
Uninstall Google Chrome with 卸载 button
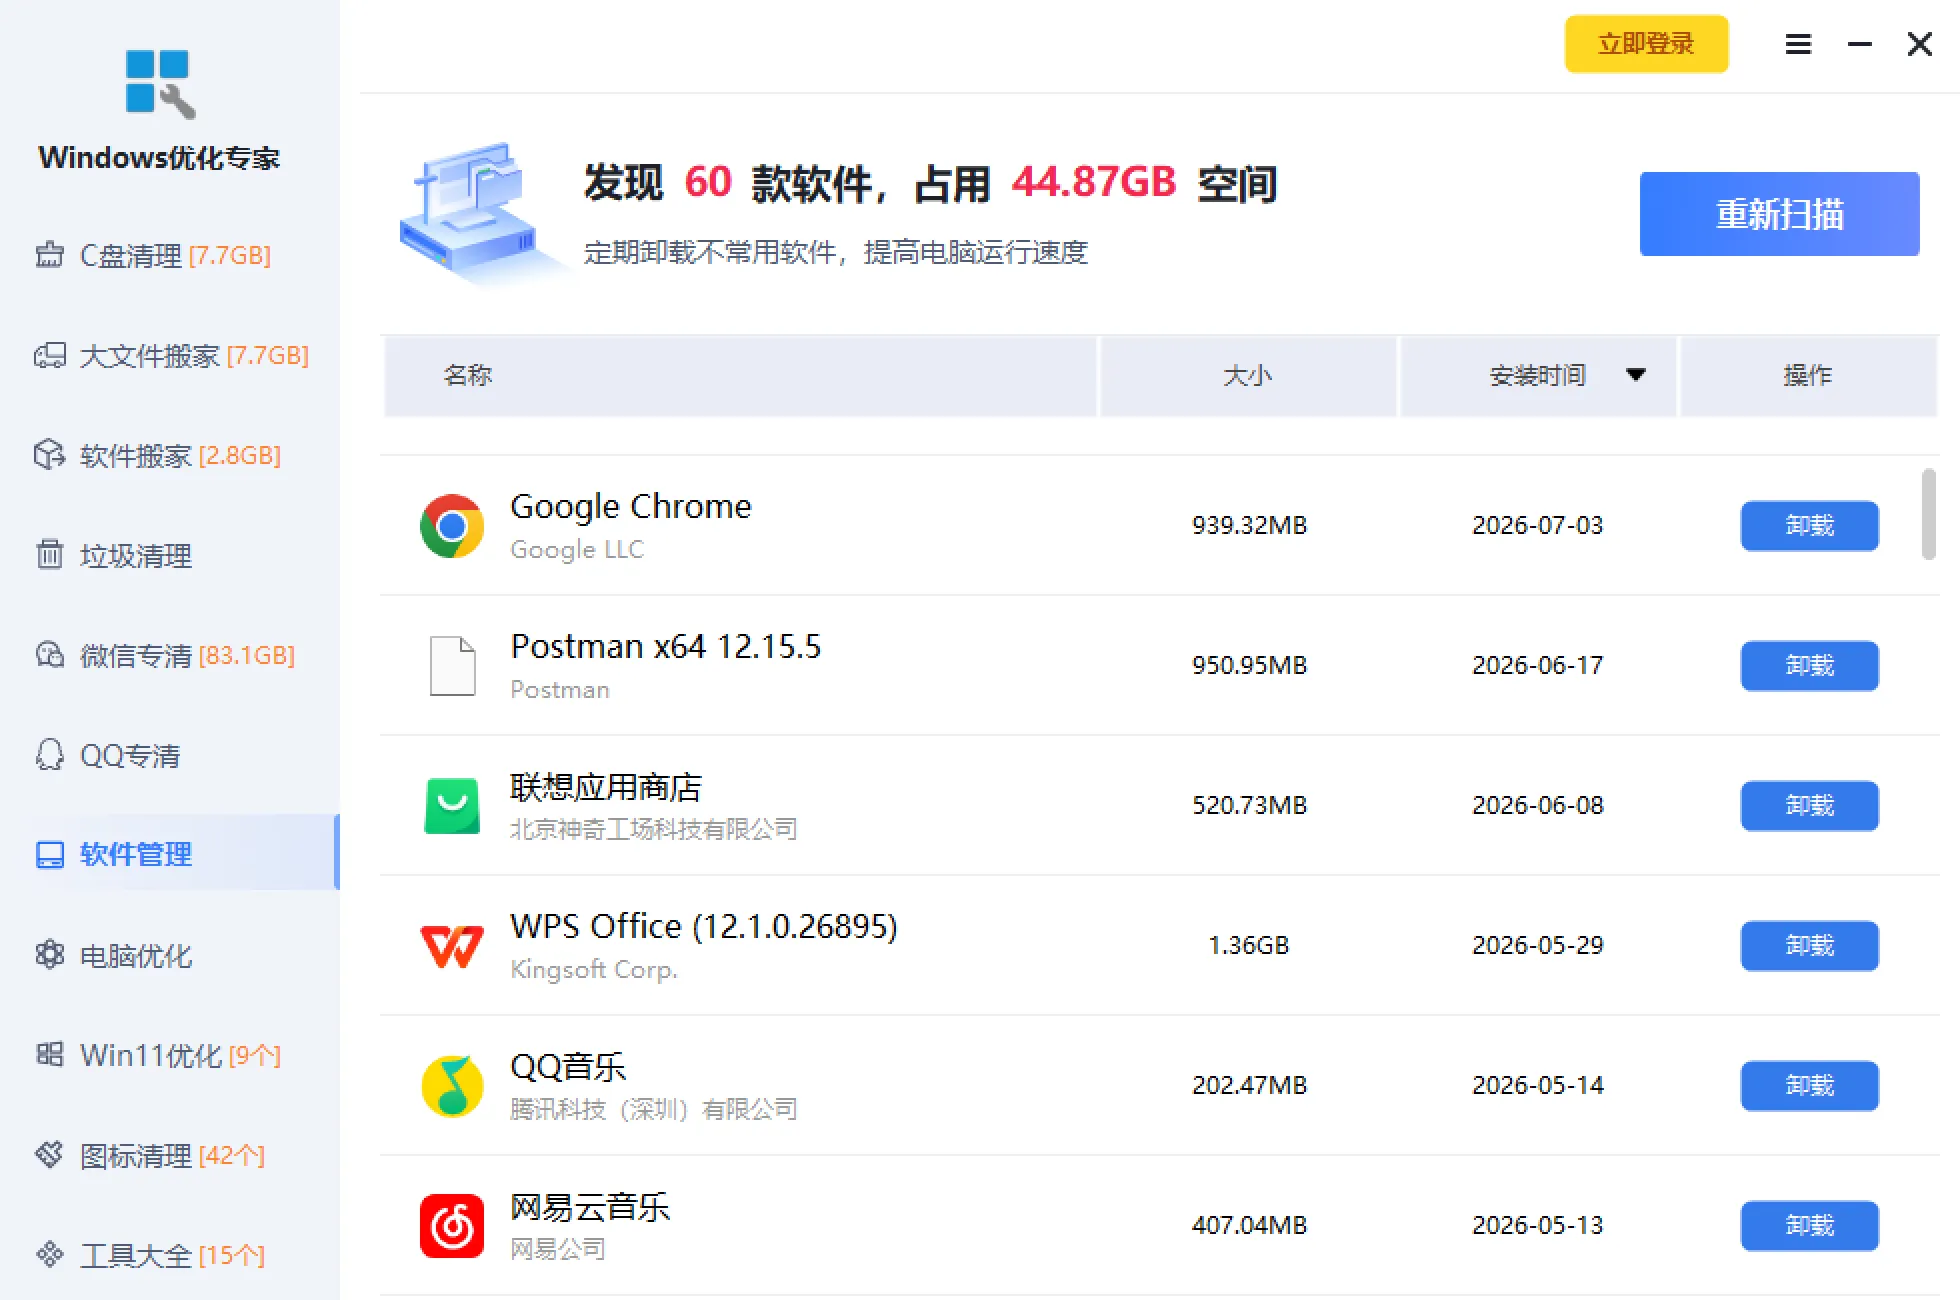tap(1809, 526)
